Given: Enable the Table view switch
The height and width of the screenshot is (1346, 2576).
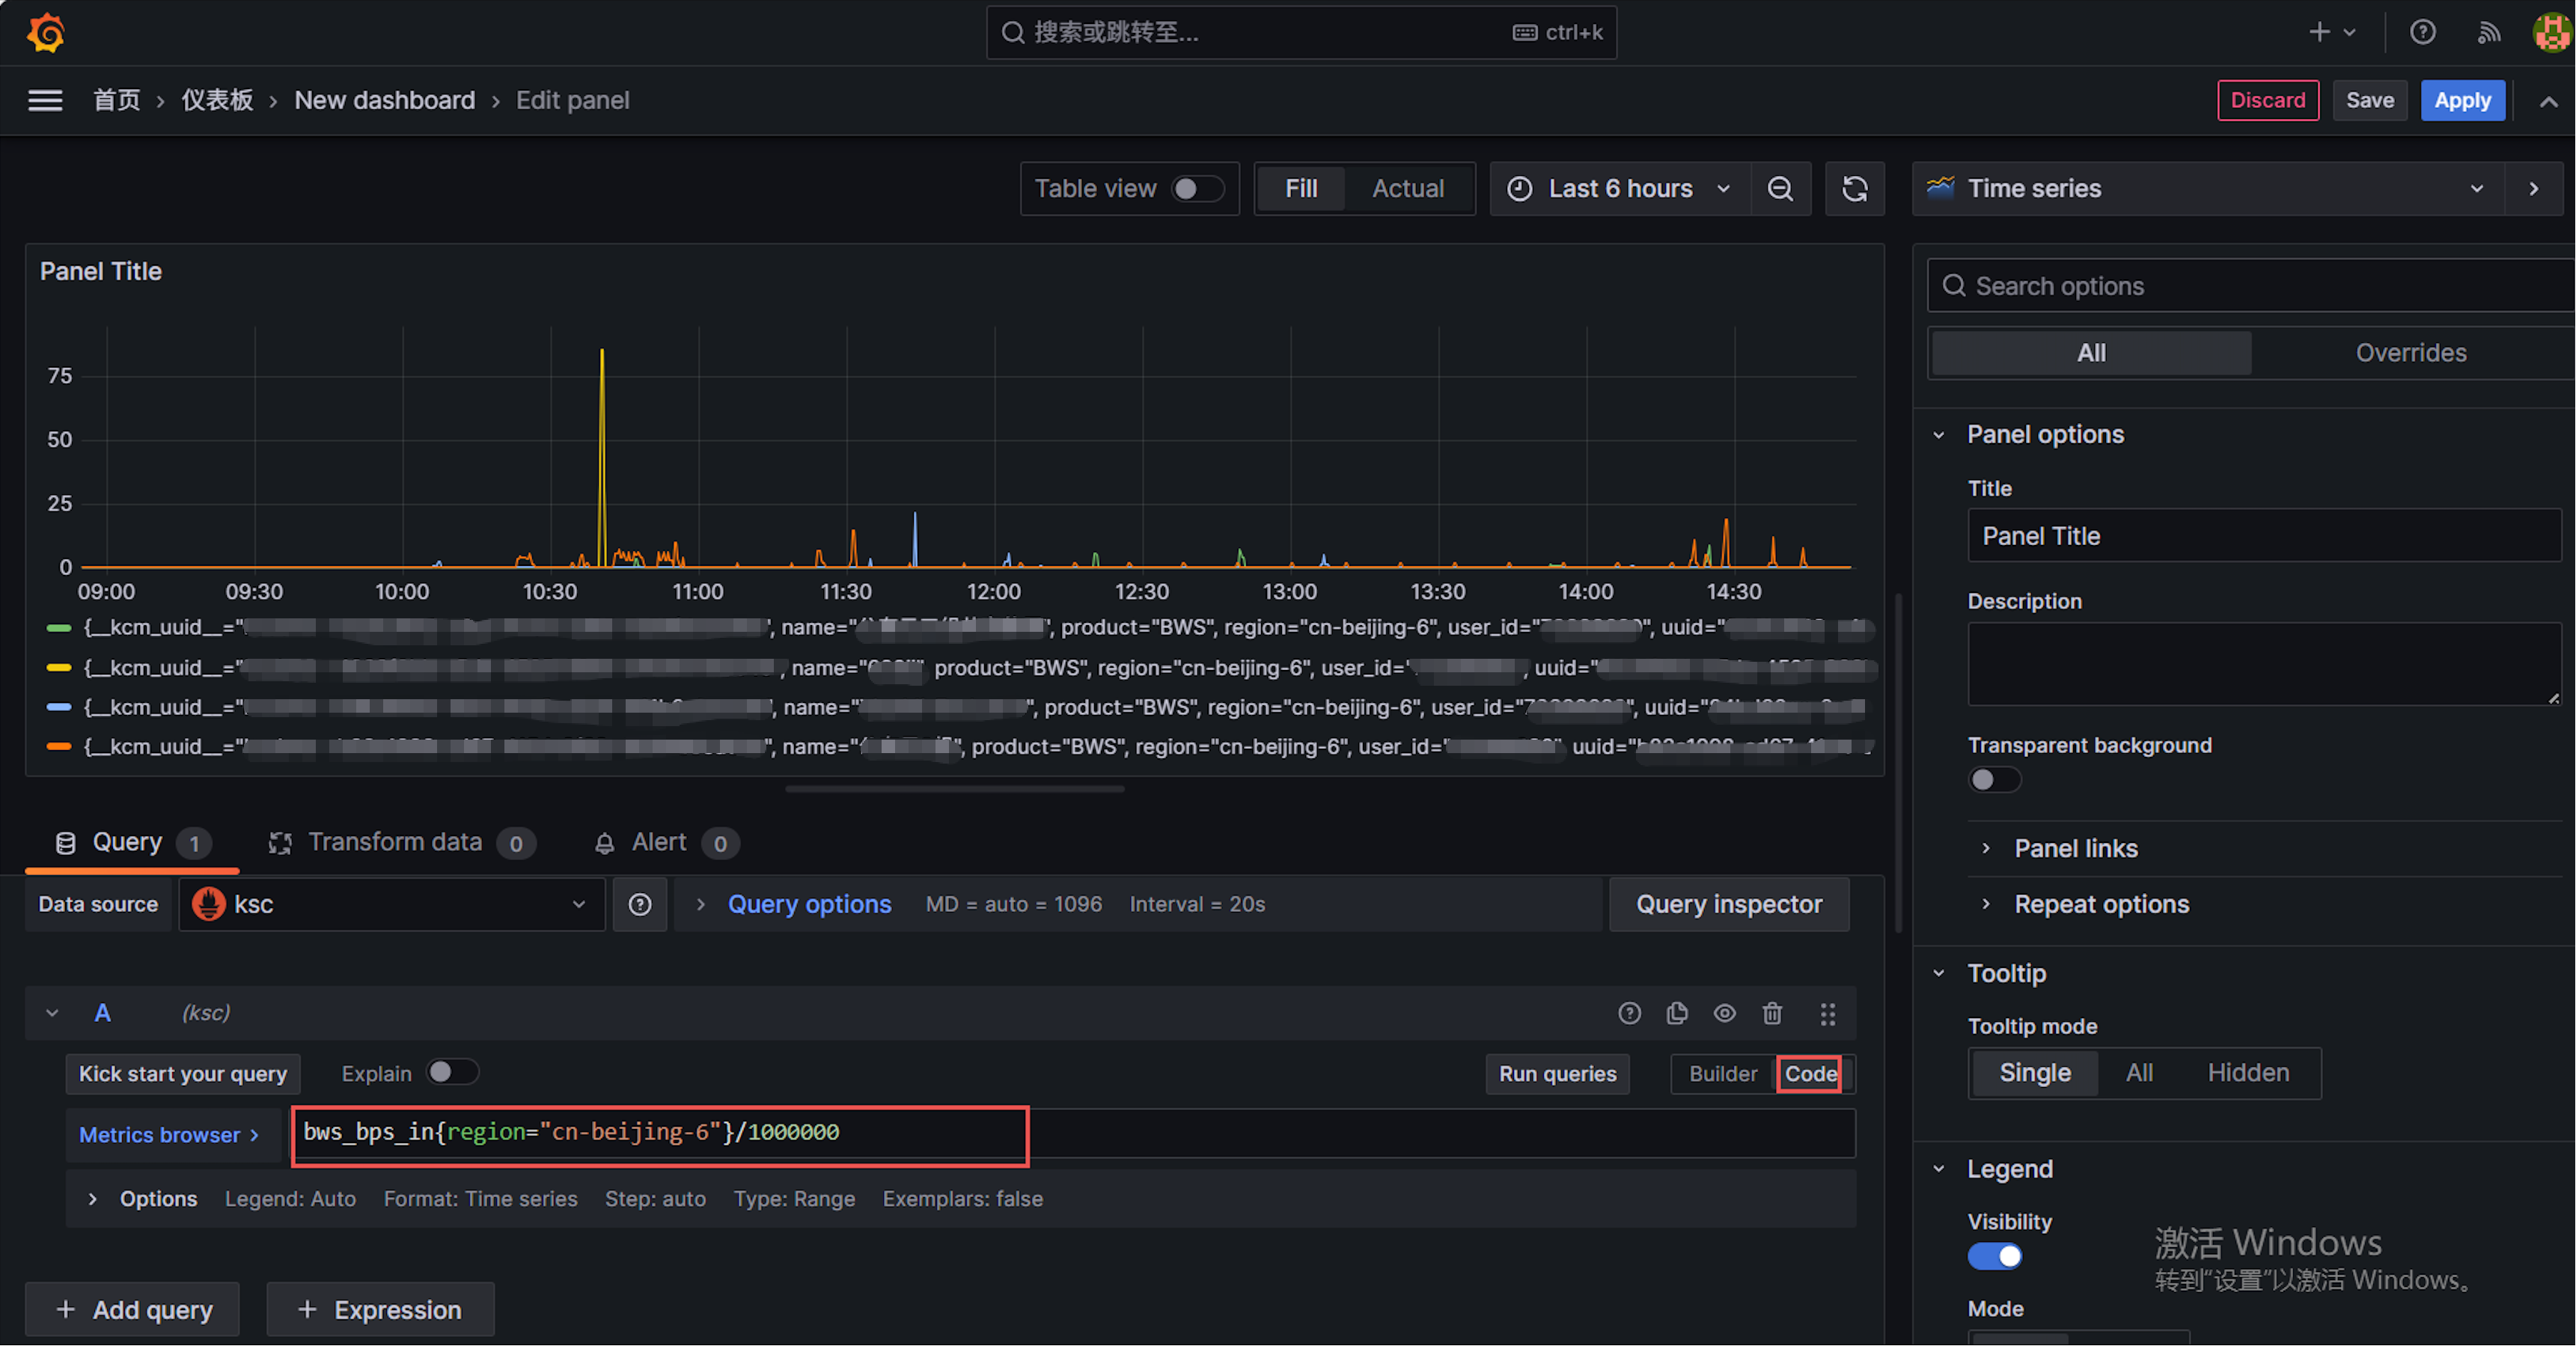Looking at the screenshot, I should tap(1197, 189).
